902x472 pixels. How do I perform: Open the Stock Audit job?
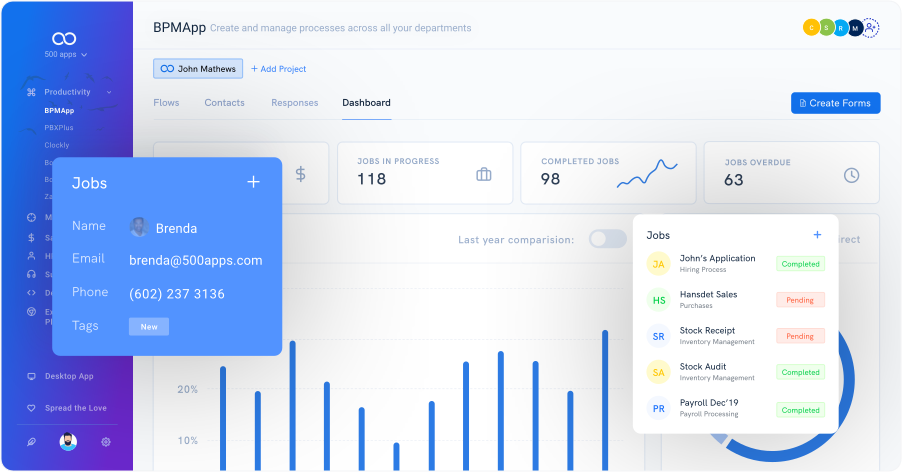click(x=702, y=367)
